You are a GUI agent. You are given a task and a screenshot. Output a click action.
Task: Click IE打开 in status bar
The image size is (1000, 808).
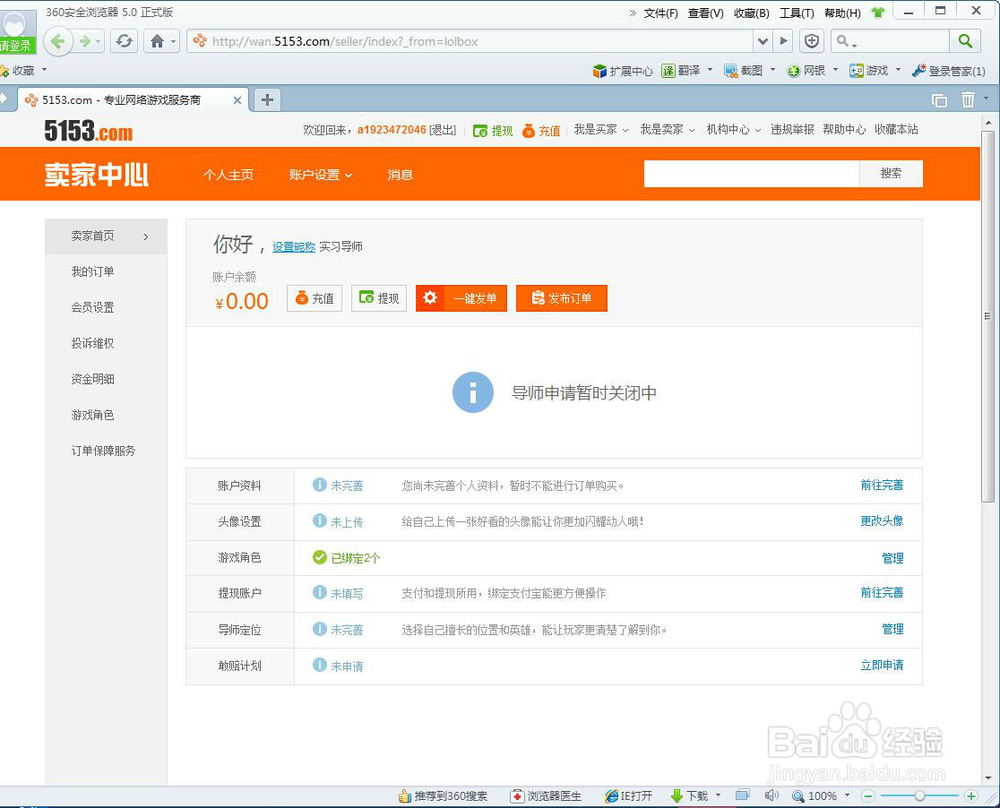tap(628, 796)
